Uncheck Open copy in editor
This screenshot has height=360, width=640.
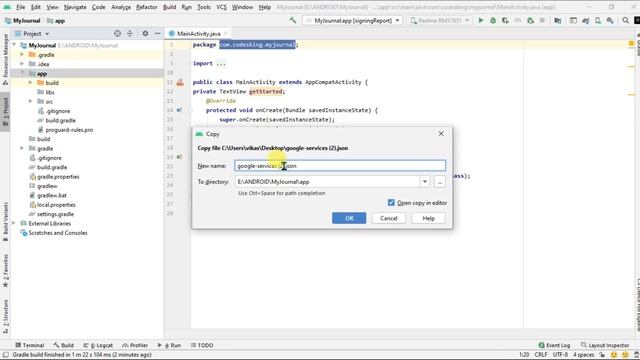point(391,202)
